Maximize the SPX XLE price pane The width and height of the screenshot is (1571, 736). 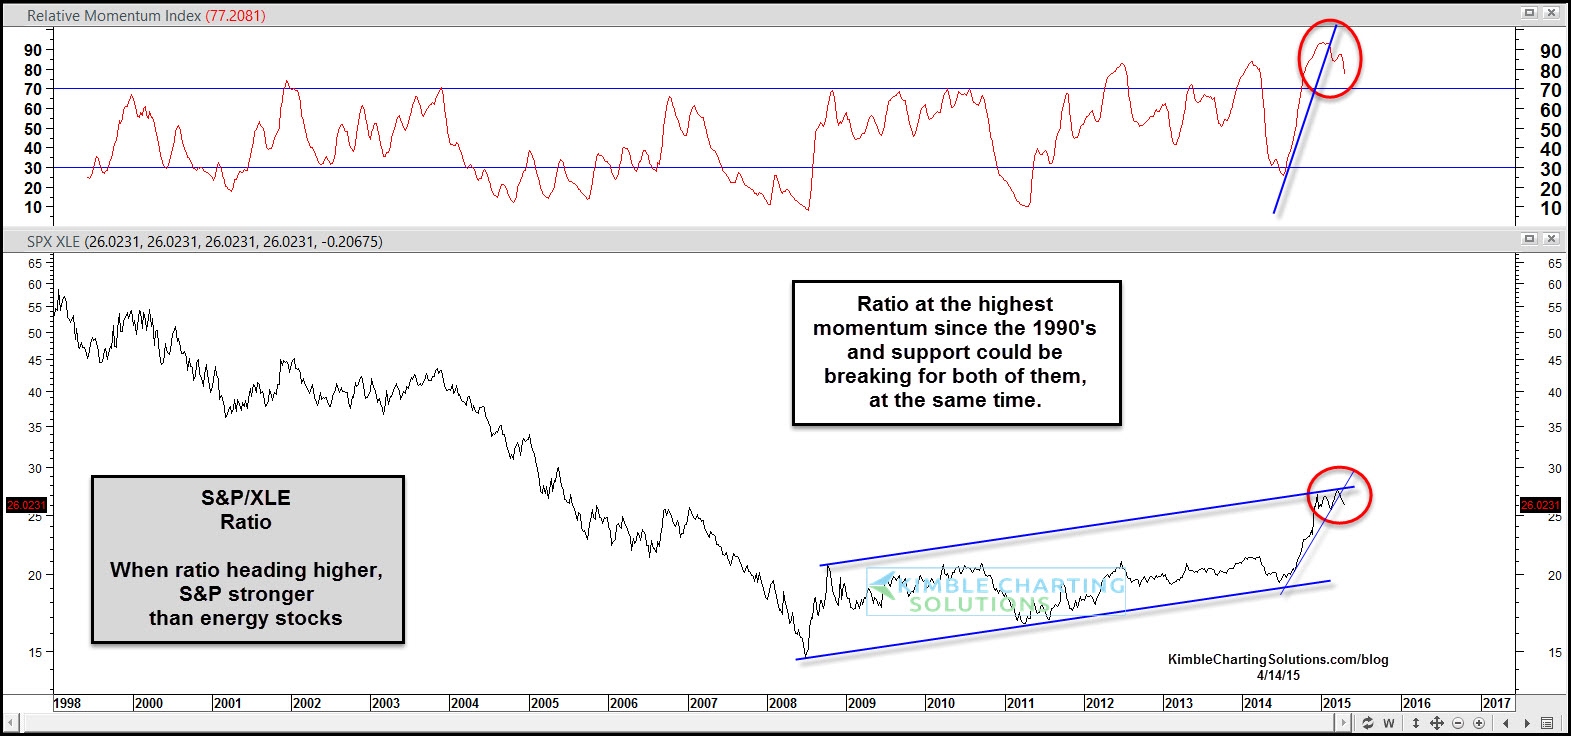tap(1529, 238)
